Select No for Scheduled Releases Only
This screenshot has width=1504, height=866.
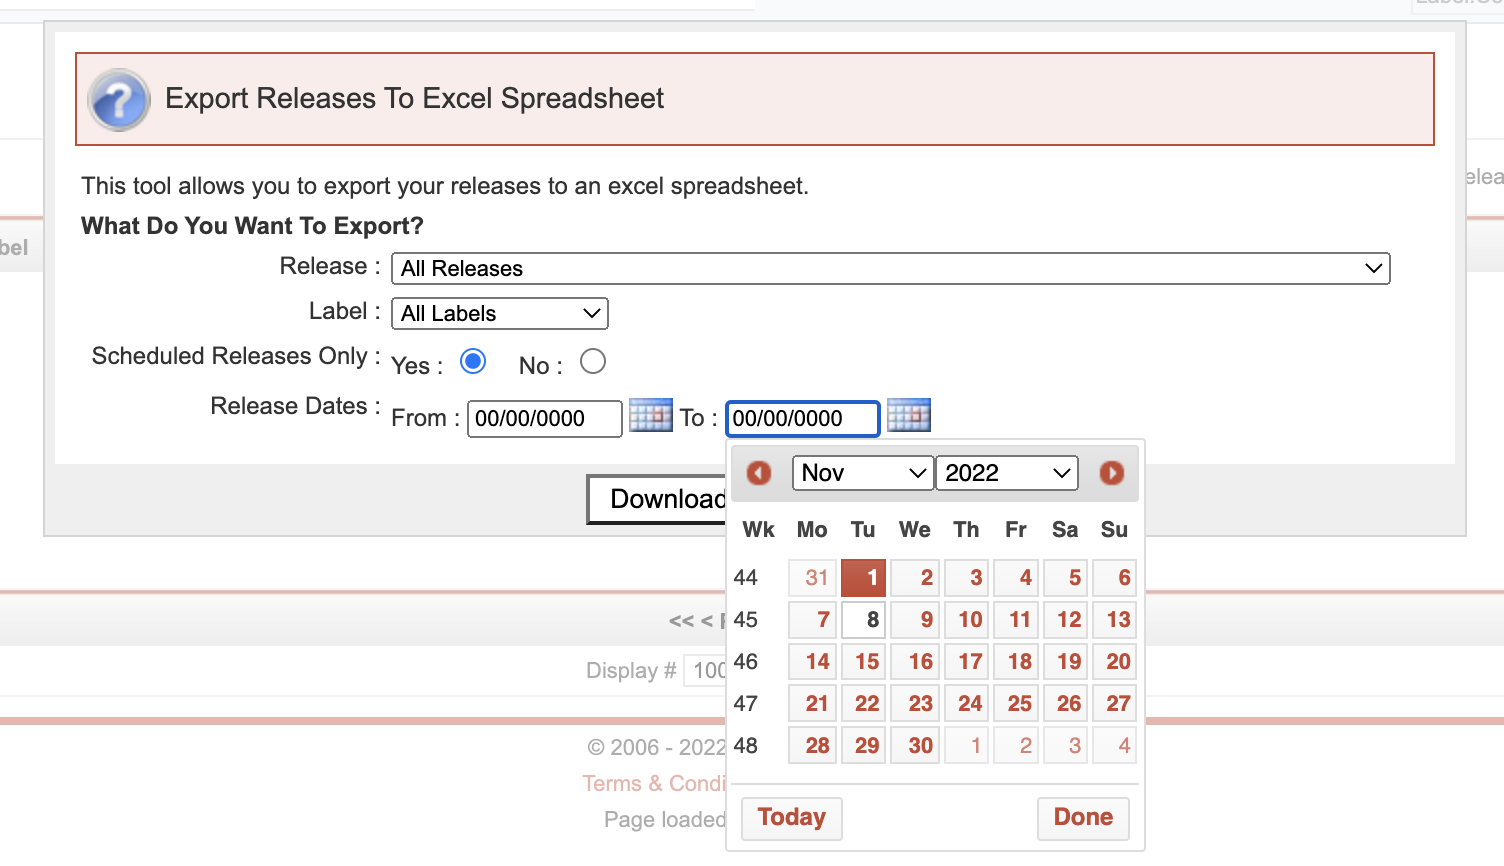tap(593, 362)
